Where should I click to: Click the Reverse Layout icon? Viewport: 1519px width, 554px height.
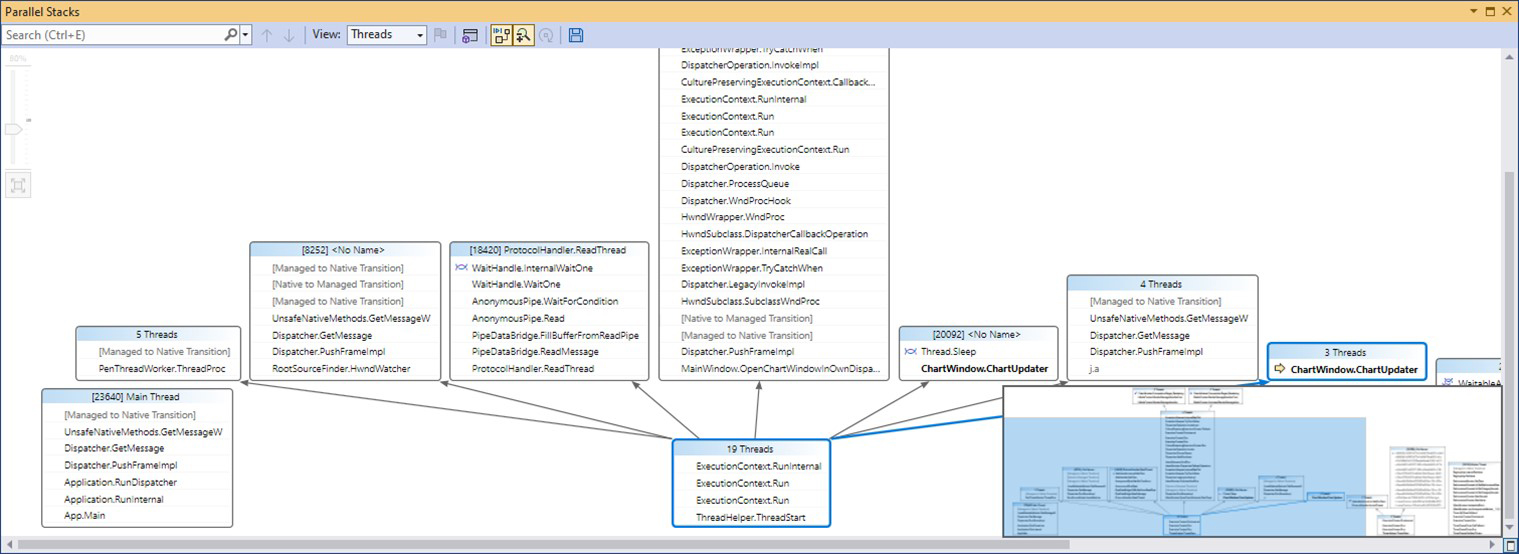click(546, 35)
